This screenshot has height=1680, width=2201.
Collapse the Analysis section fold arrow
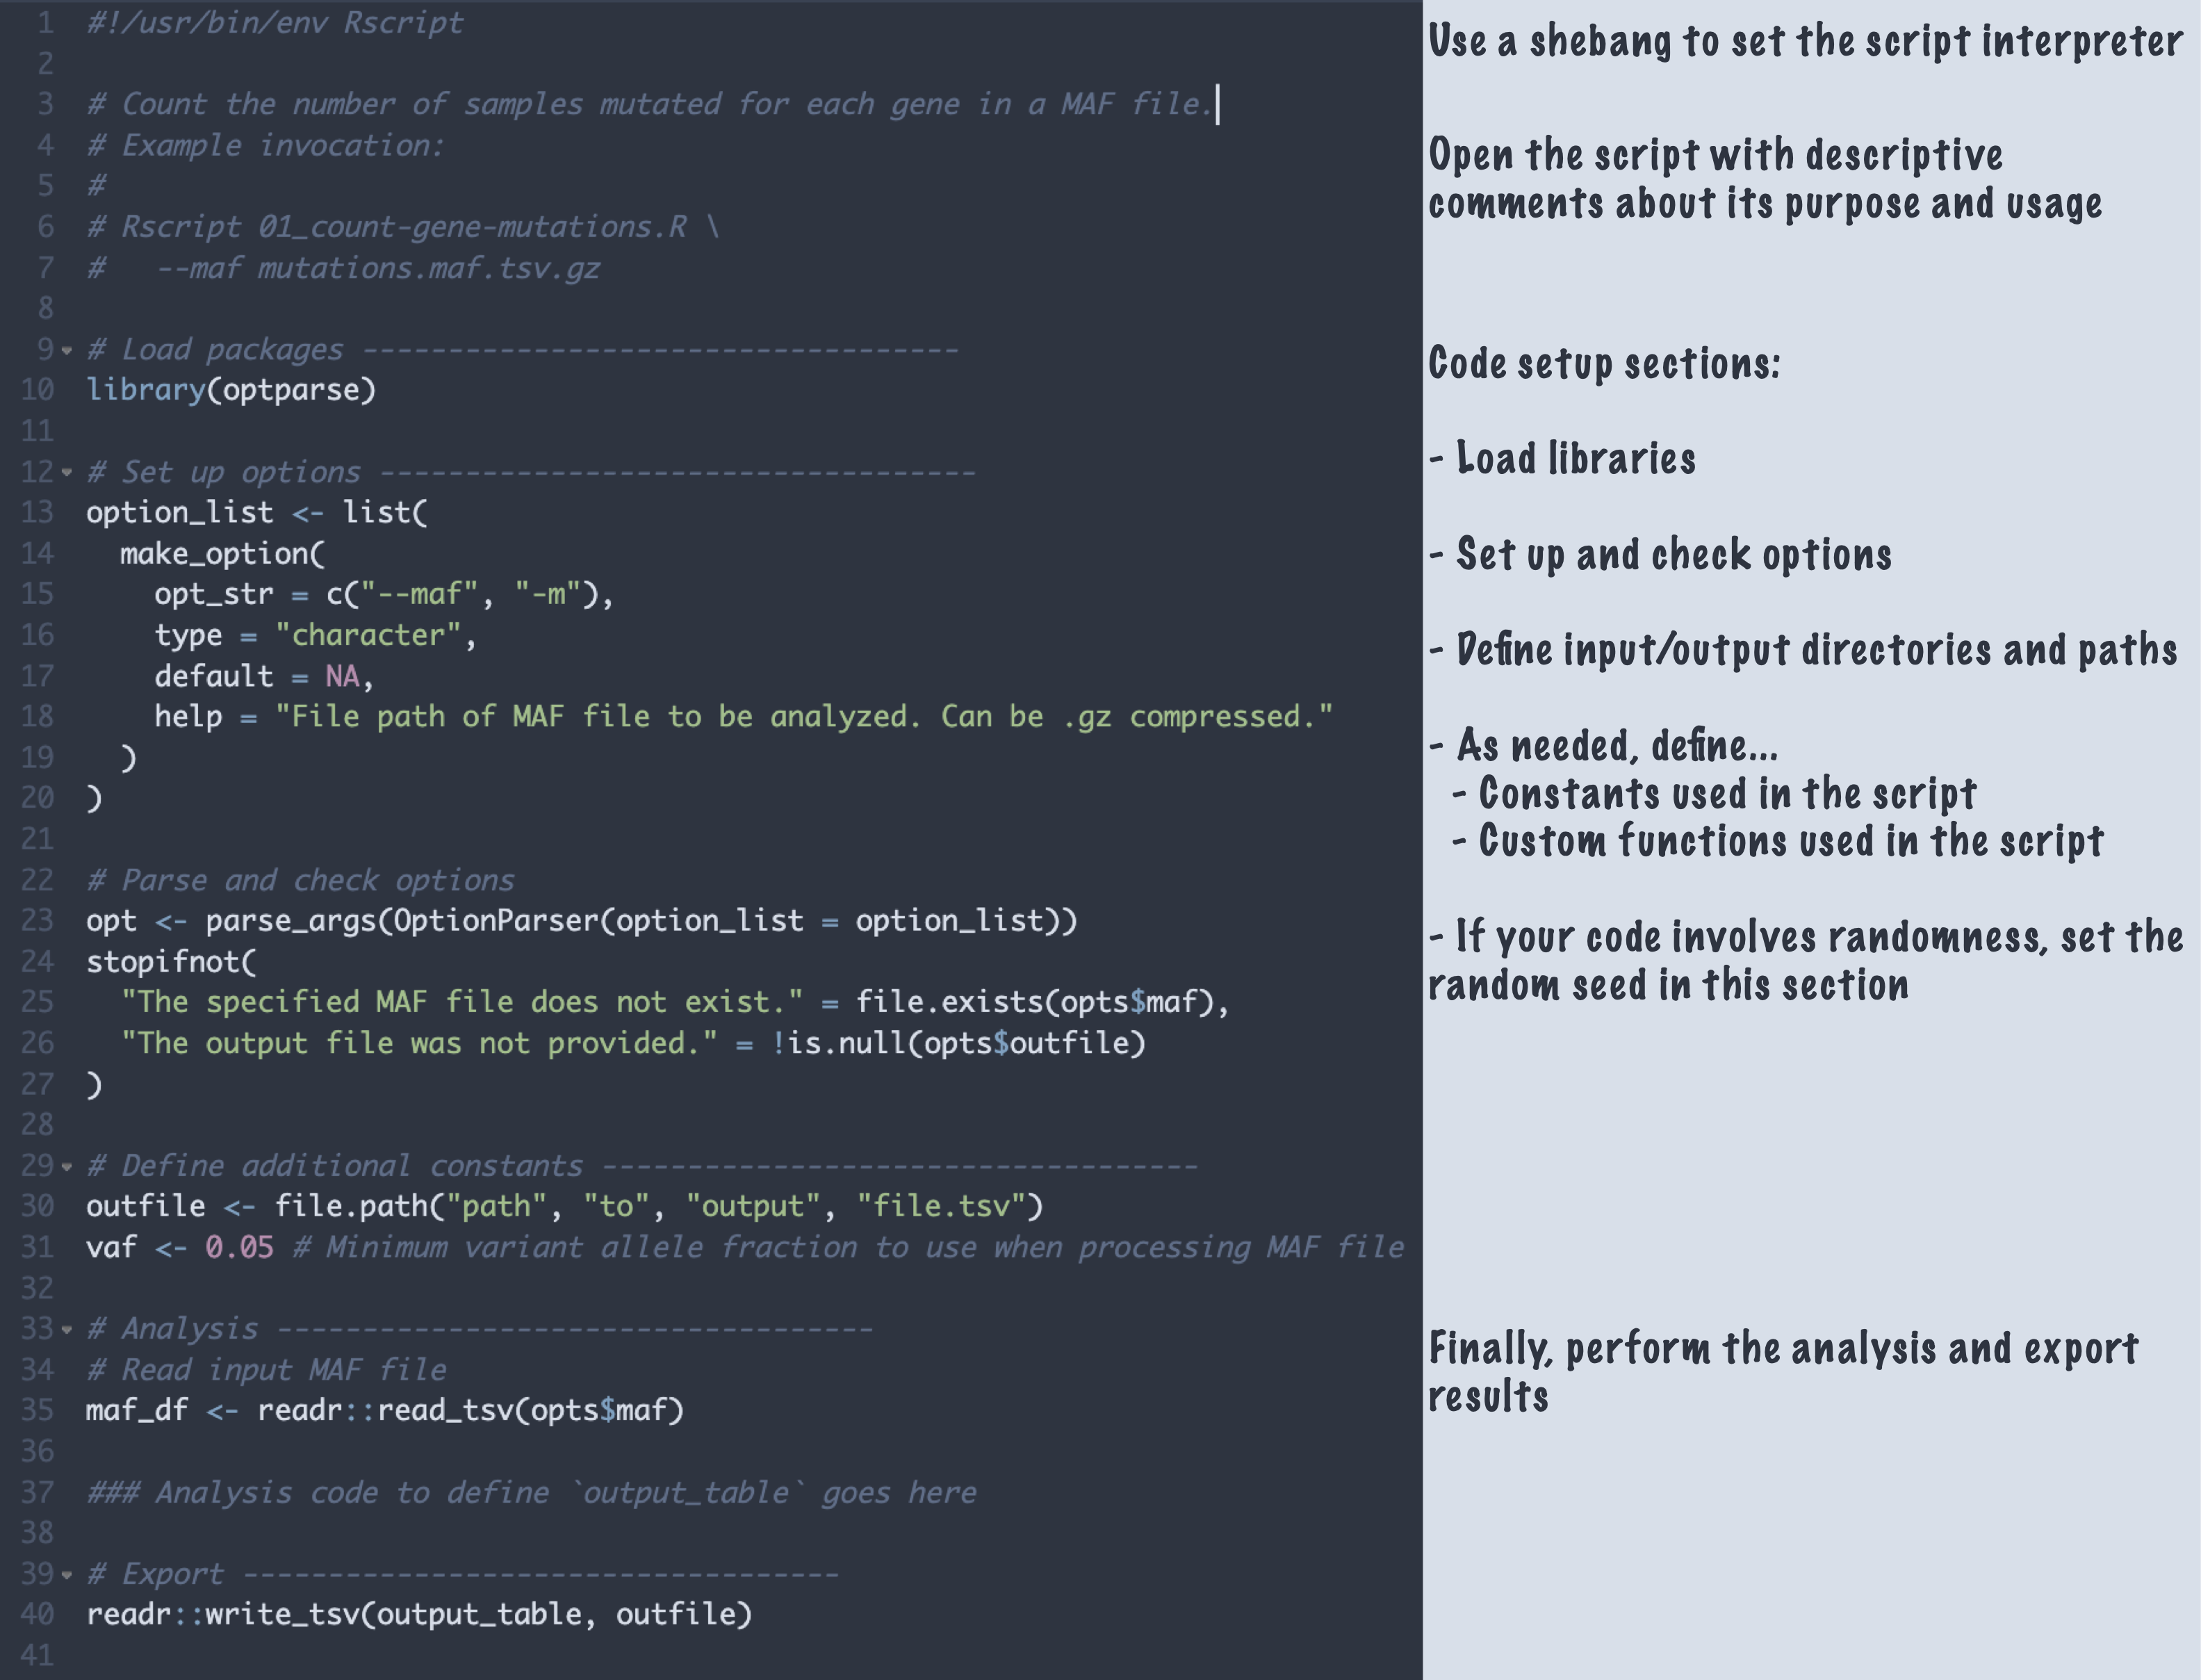(67, 1330)
